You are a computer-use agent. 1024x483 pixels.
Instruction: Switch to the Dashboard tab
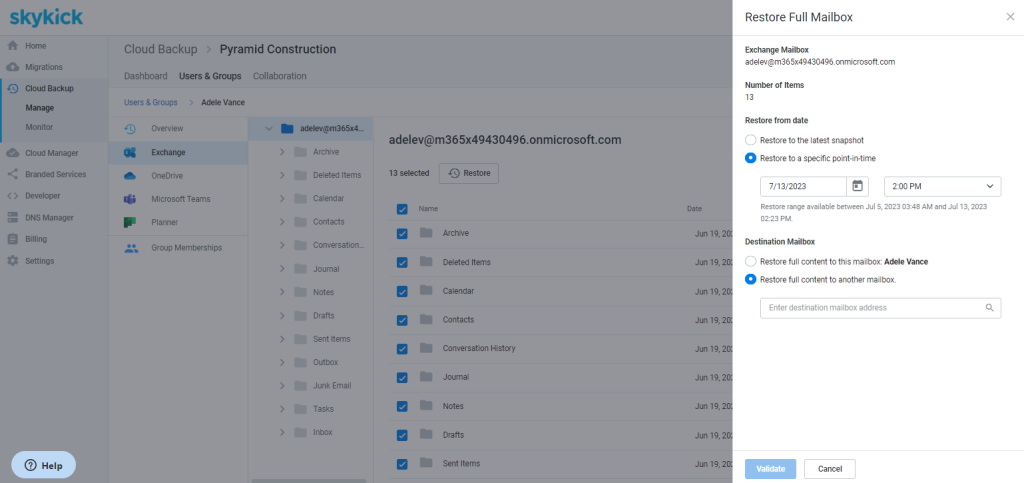pos(146,76)
